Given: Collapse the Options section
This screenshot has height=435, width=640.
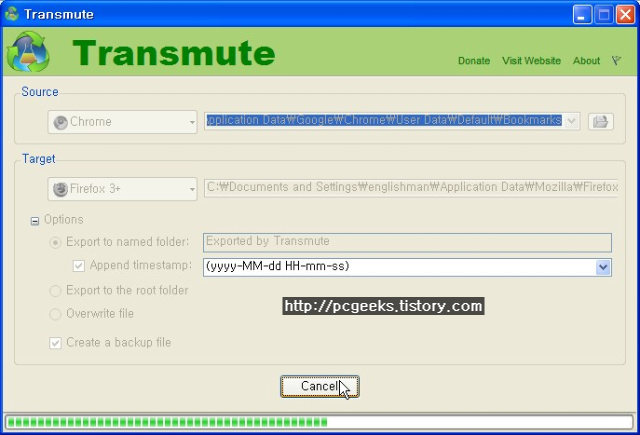Looking at the screenshot, I should [x=35, y=221].
